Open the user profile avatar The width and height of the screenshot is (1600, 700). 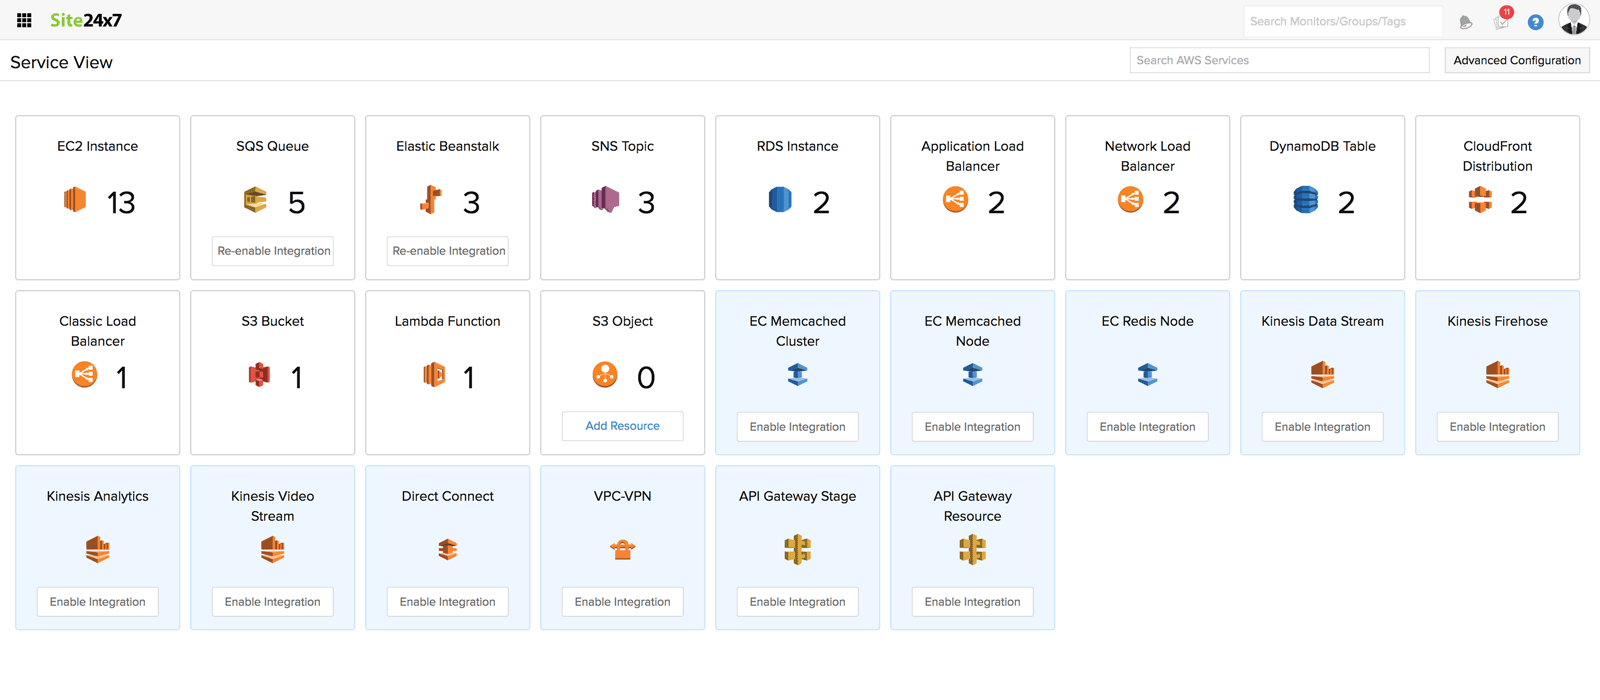(x=1574, y=20)
